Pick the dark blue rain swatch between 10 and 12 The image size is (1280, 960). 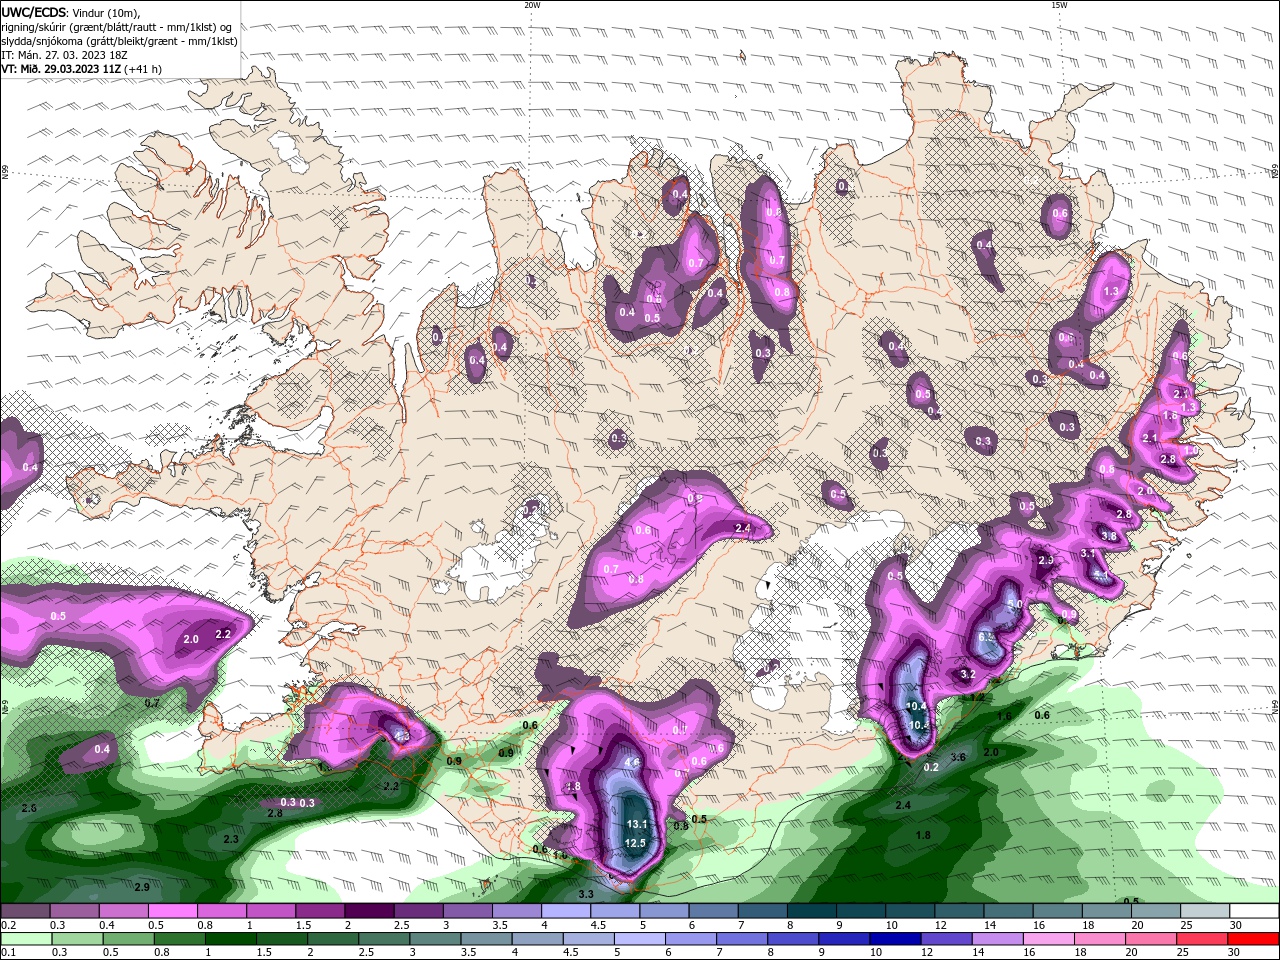point(894,939)
